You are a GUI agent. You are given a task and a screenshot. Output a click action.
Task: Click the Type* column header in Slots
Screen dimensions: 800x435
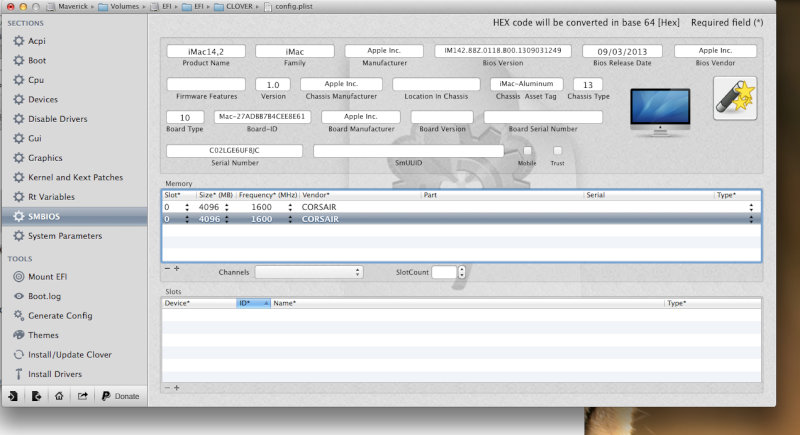tap(713, 303)
